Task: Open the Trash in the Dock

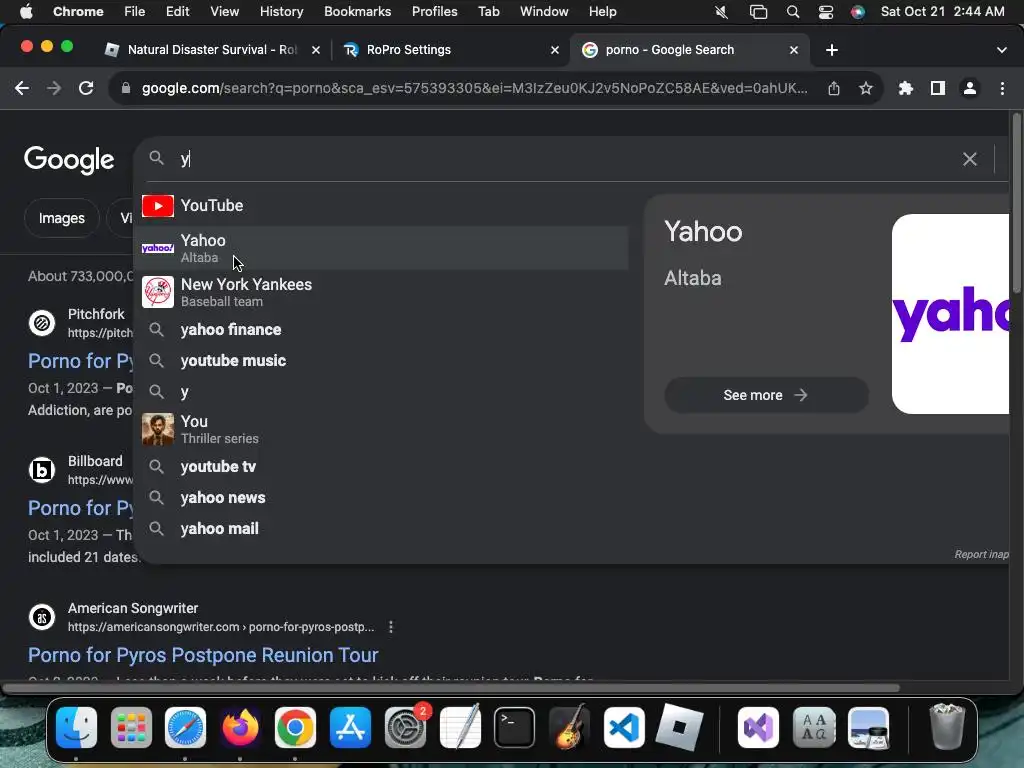Action: coord(946,728)
